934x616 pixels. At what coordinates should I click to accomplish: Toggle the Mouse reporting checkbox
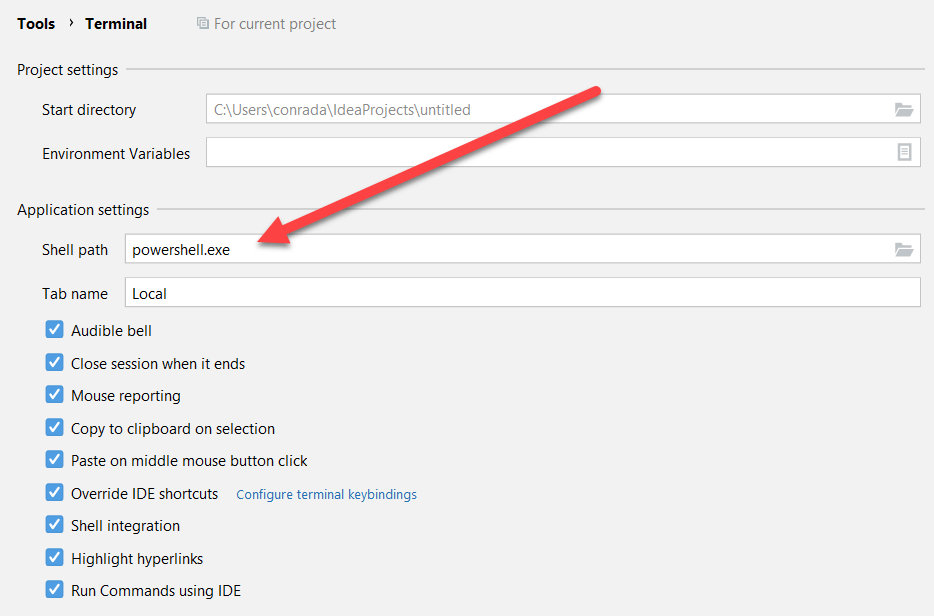(55, 395)
